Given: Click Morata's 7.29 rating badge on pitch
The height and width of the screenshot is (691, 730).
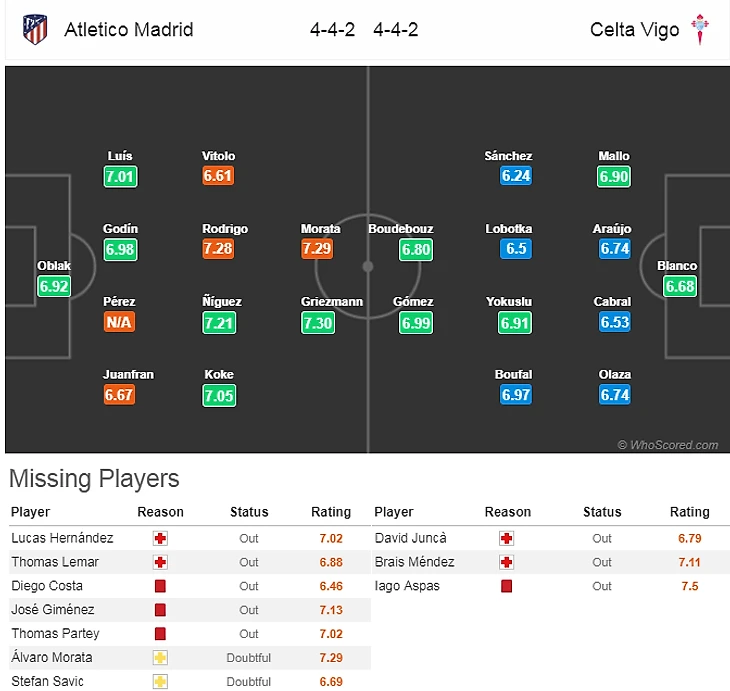Looking at the screenshot, I should pyautogui.click(x=318, y=249).
